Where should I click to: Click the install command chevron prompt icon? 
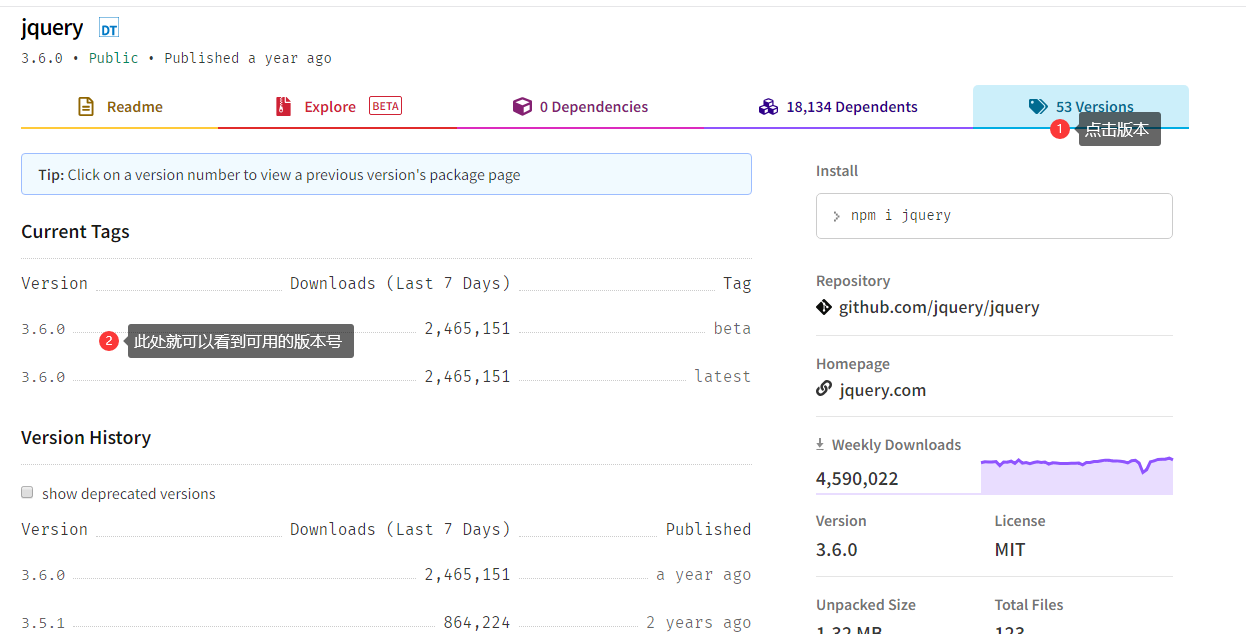pos(836,216)
